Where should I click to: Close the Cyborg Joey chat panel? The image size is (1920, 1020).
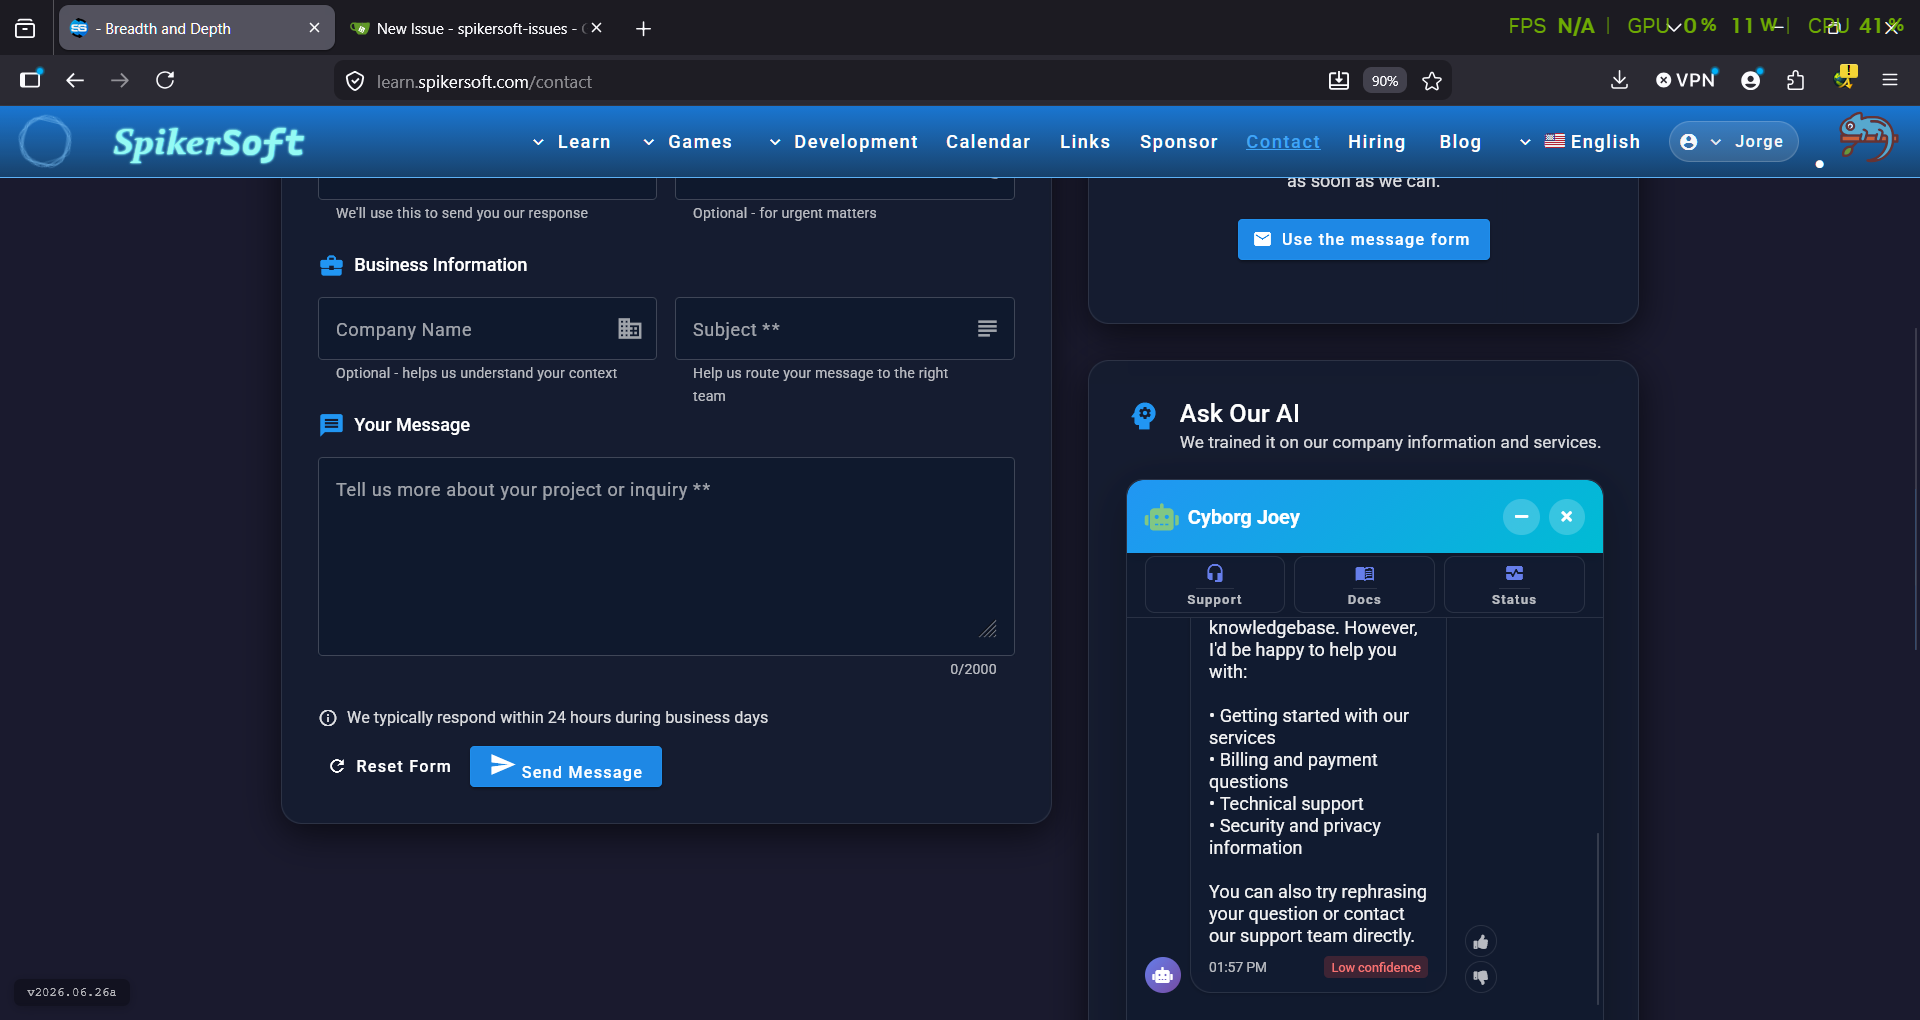pos(1567,517)
